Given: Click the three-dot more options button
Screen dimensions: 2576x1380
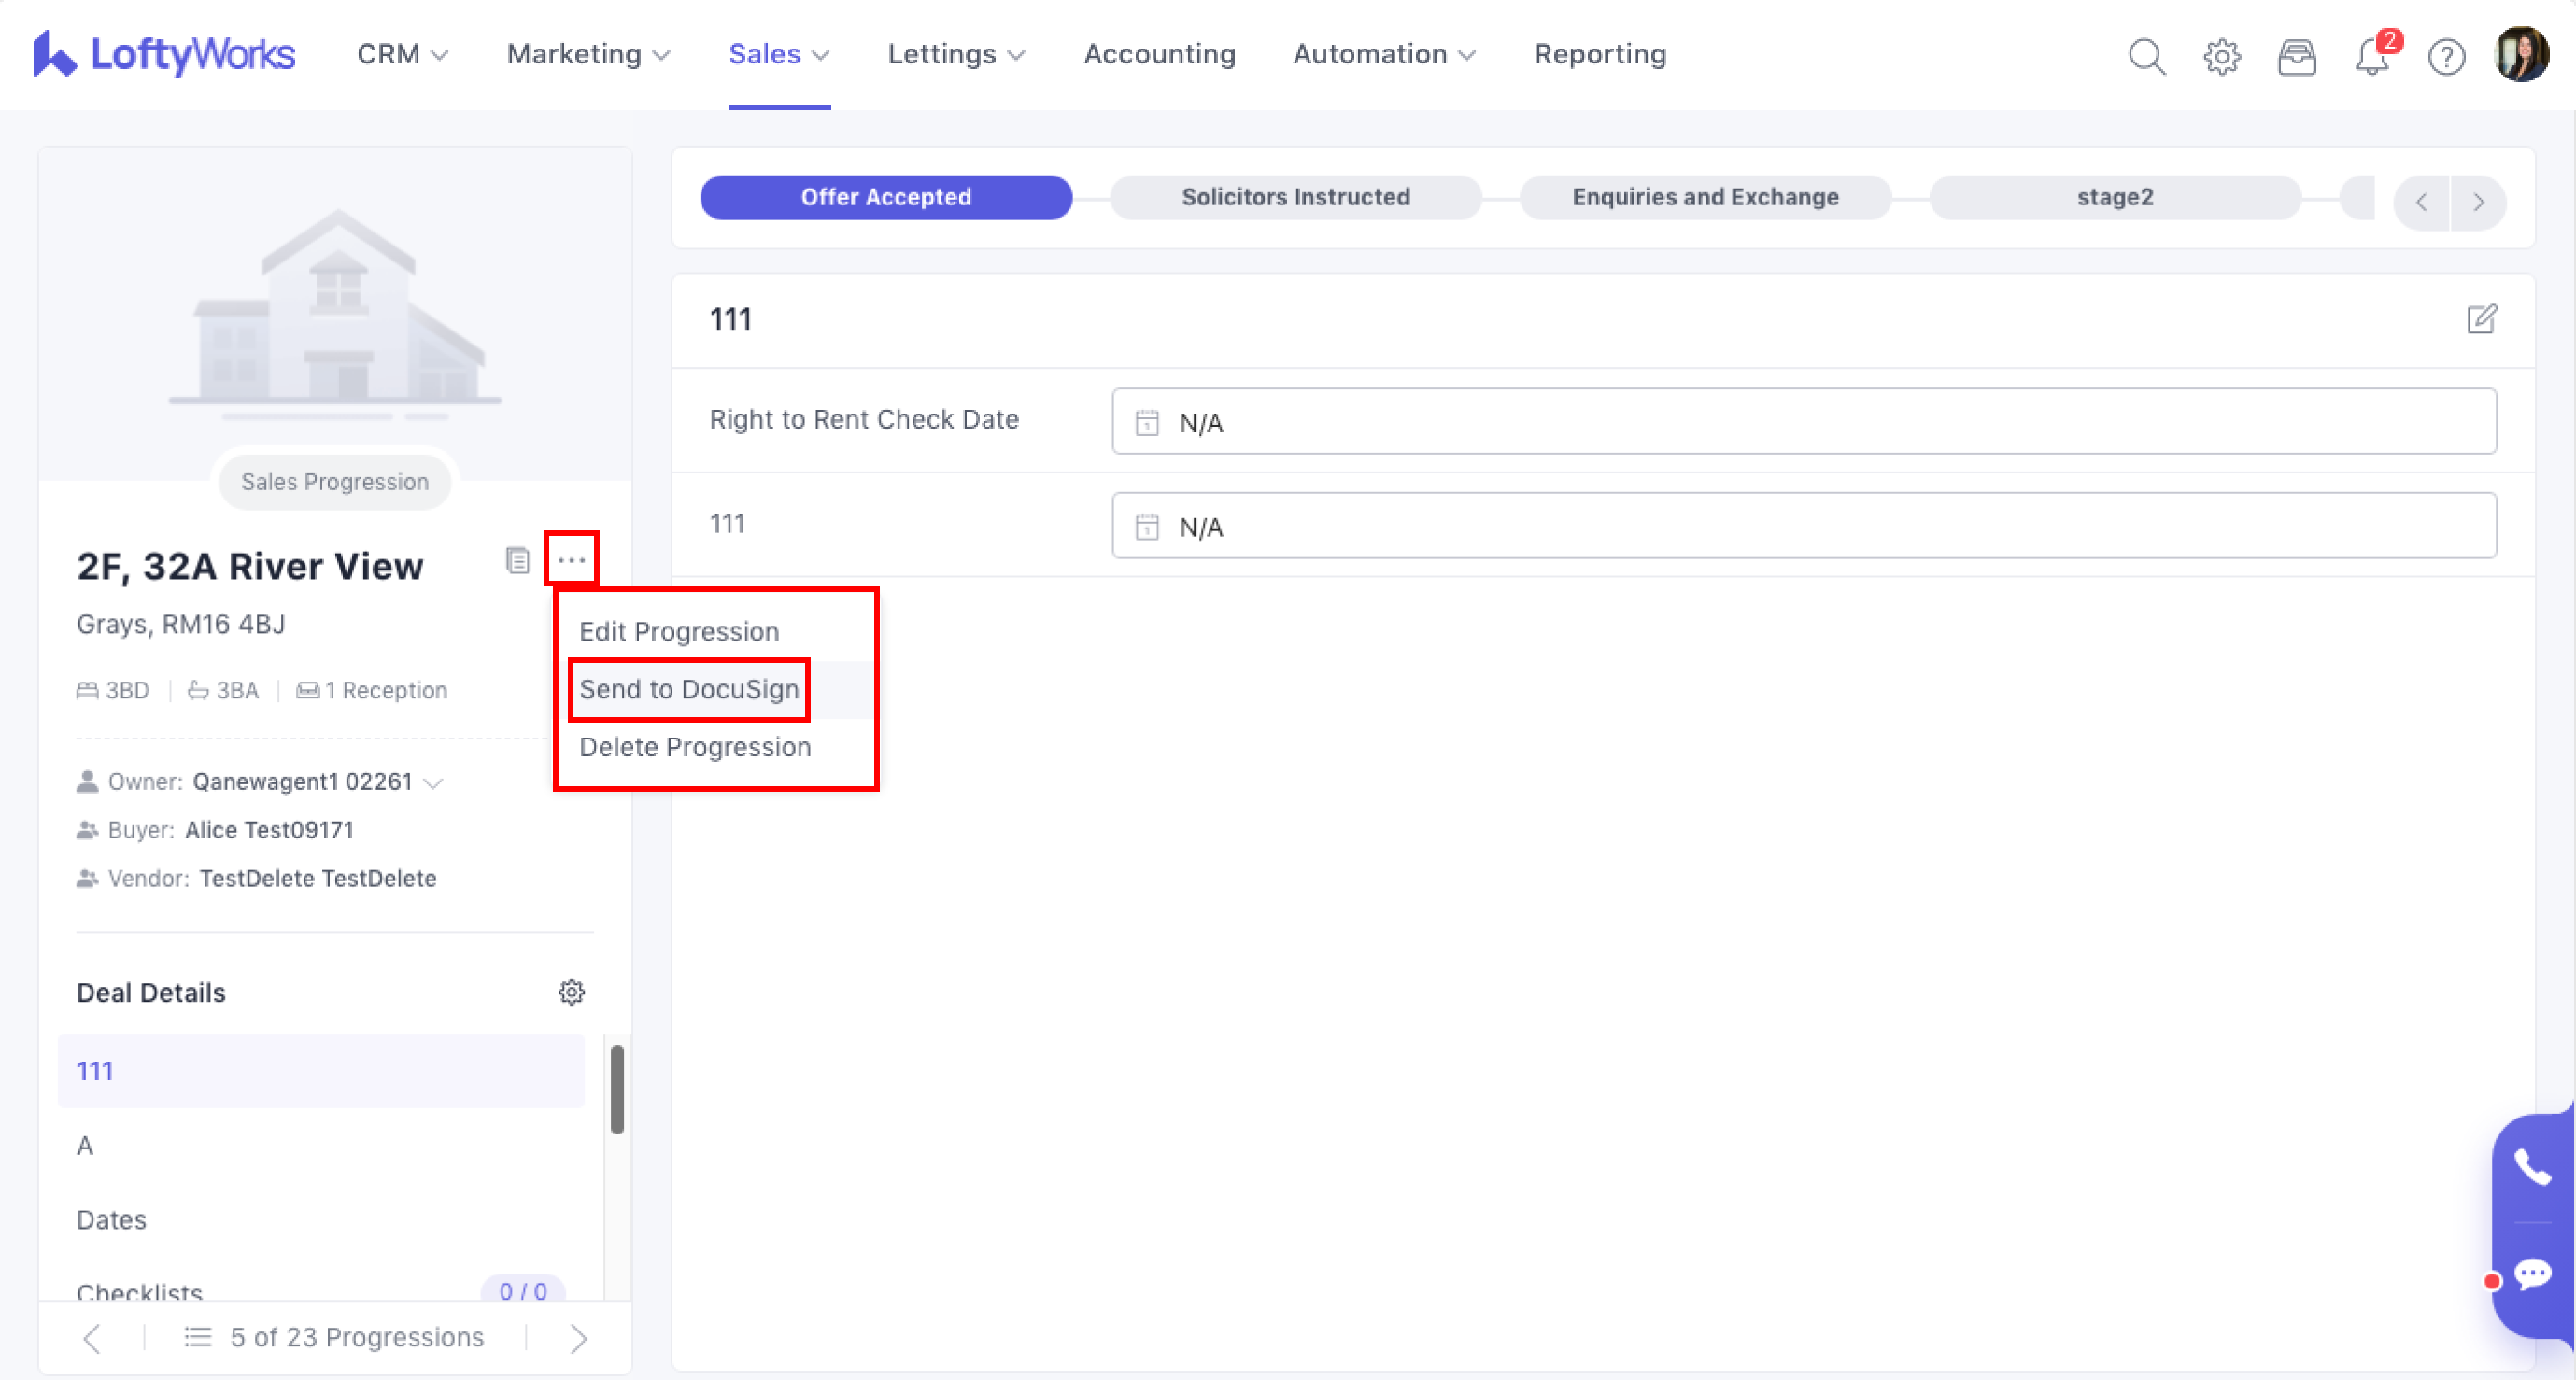Looking at the screenshot, I should click(571, 560).
